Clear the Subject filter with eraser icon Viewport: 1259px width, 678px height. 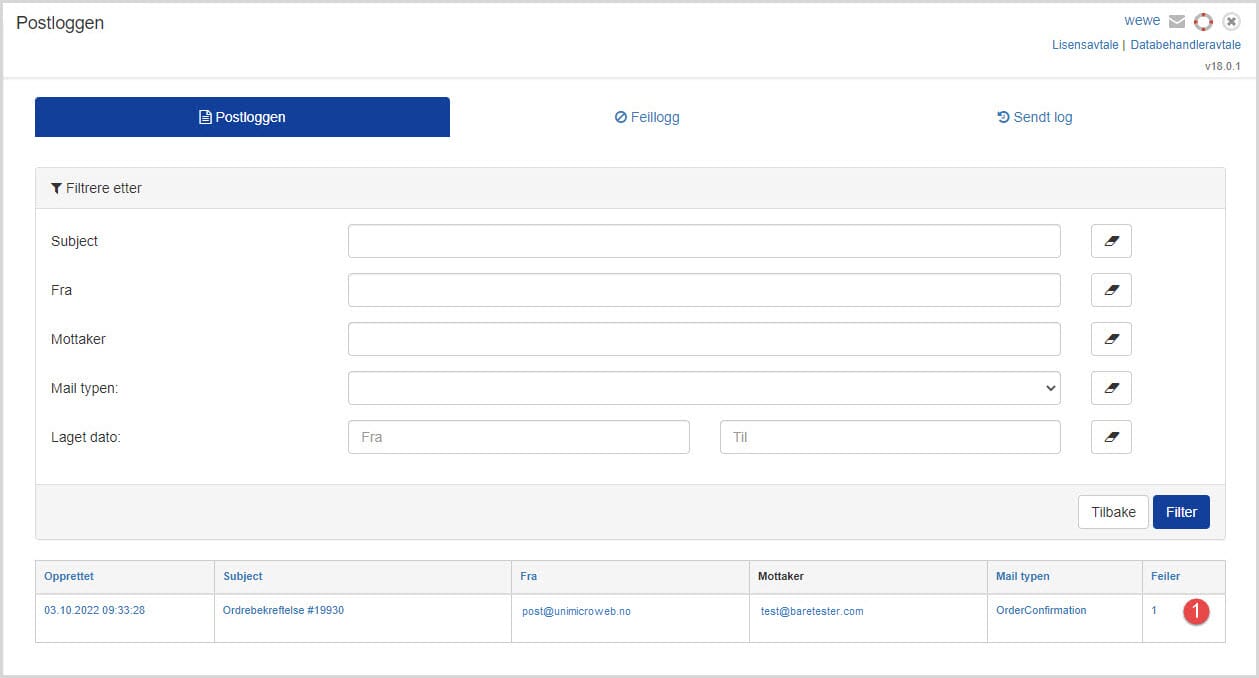(1111, 241)
